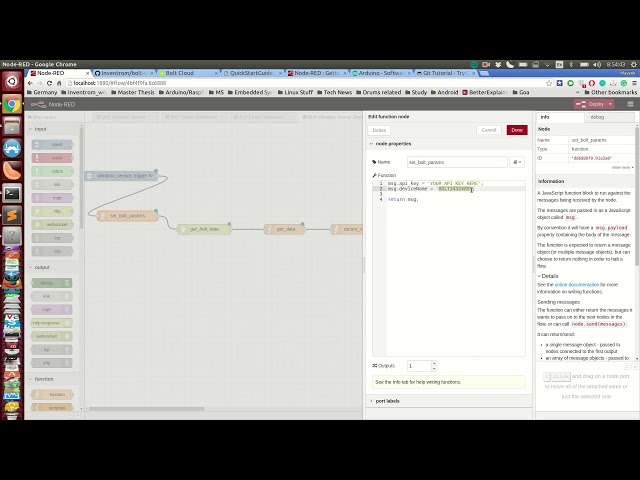Open Ubuntu Dash search icon
The height and width of the screenshot is (480, 640).
pos(12,82)
